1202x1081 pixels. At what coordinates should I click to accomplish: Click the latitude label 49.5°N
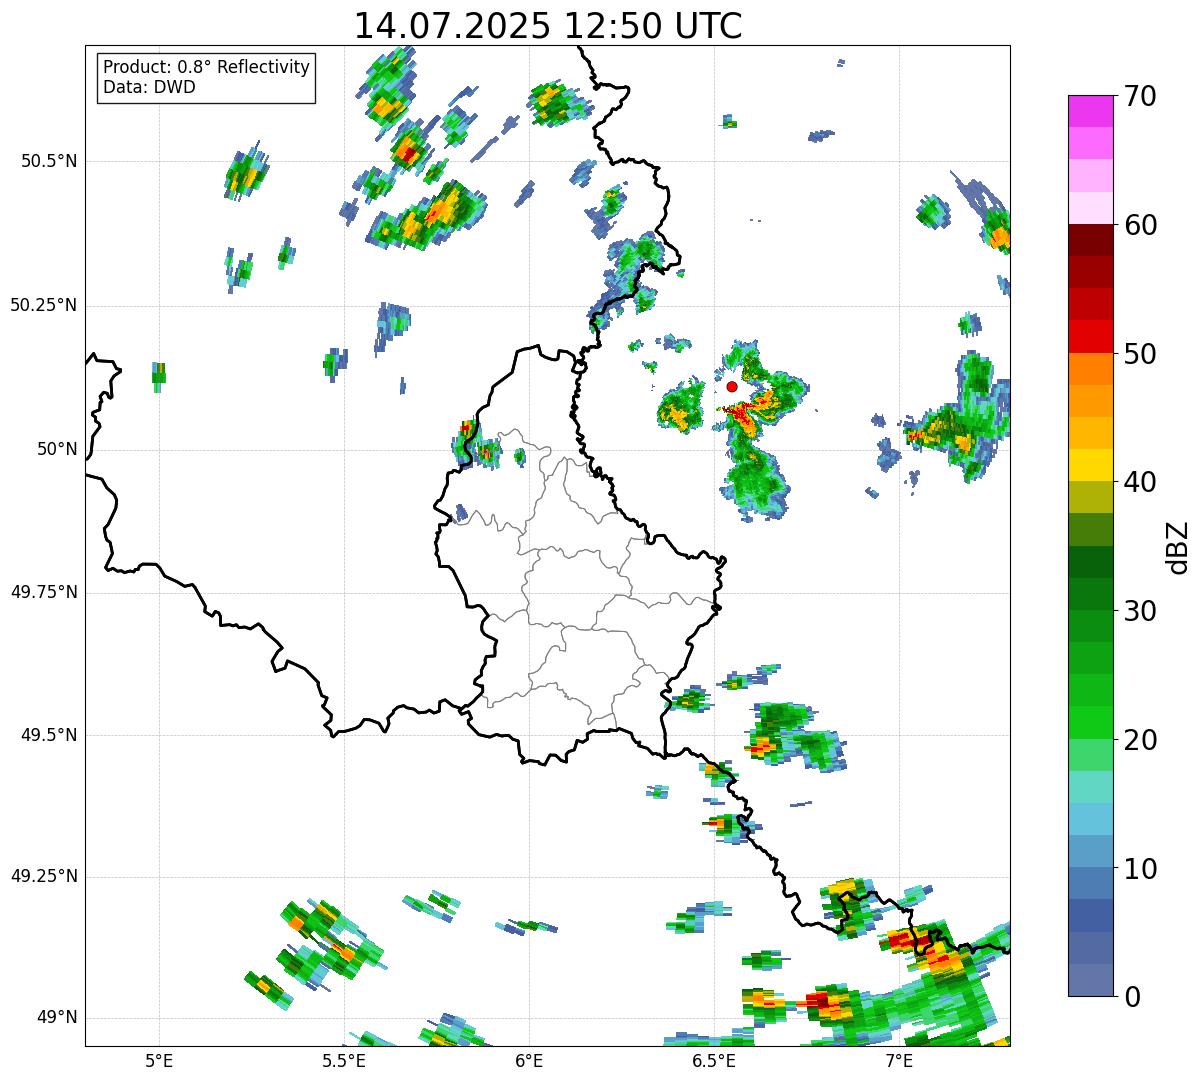pyautogui.click(x=49, y=735)
